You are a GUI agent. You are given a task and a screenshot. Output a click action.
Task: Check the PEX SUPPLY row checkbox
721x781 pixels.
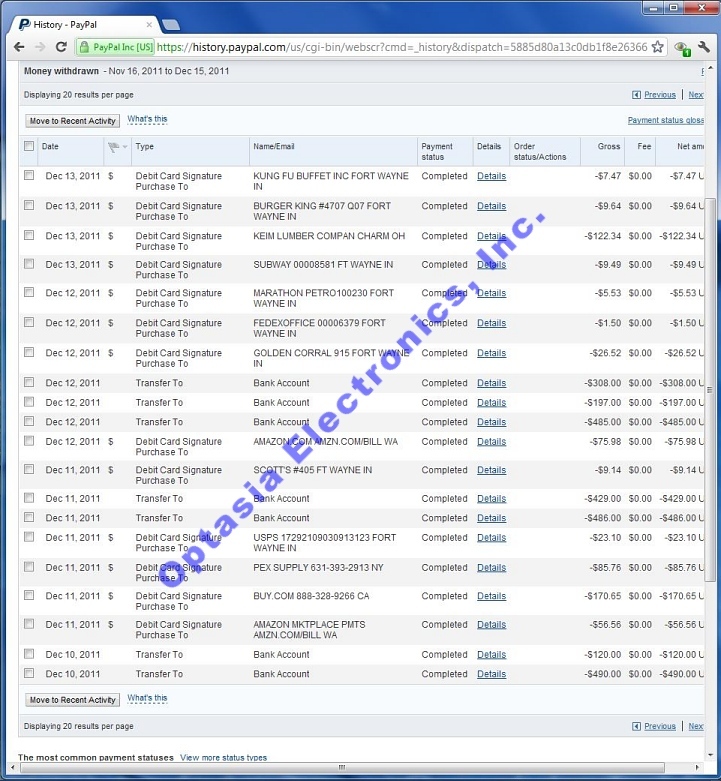tap(29, 567)
